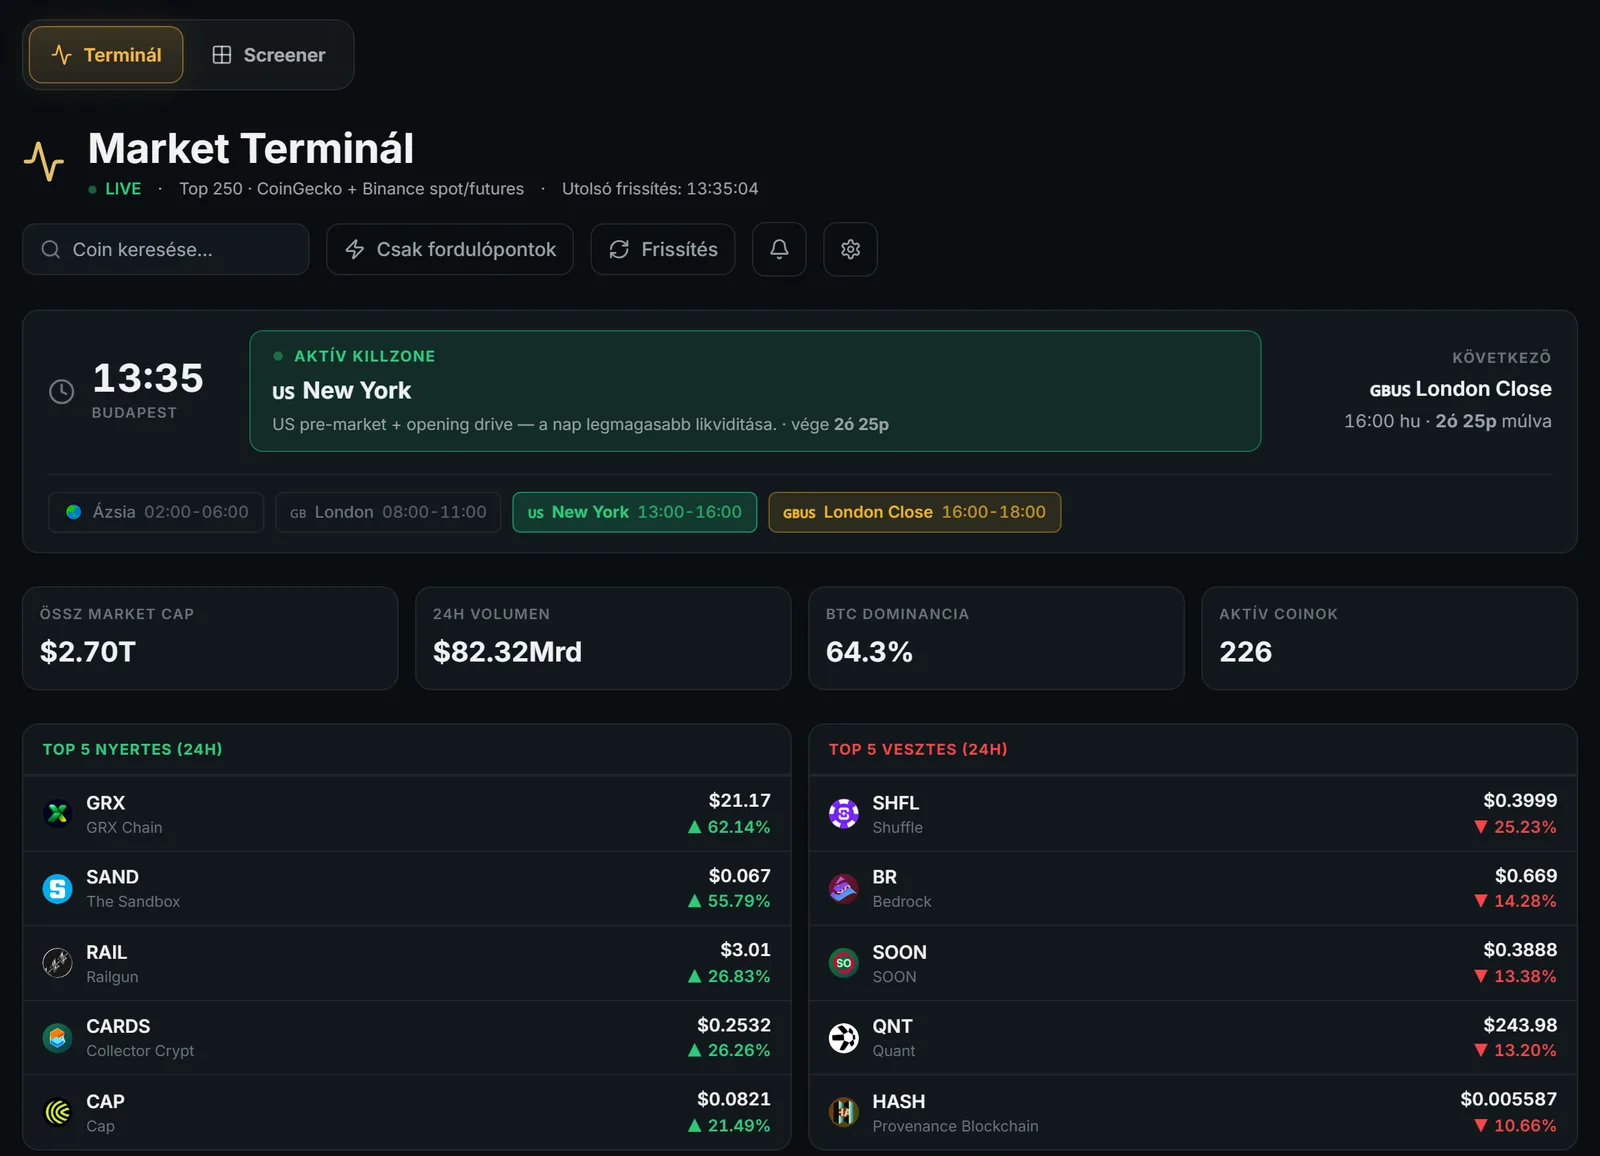Focus the Coin keresése search field

coord(166,249)
